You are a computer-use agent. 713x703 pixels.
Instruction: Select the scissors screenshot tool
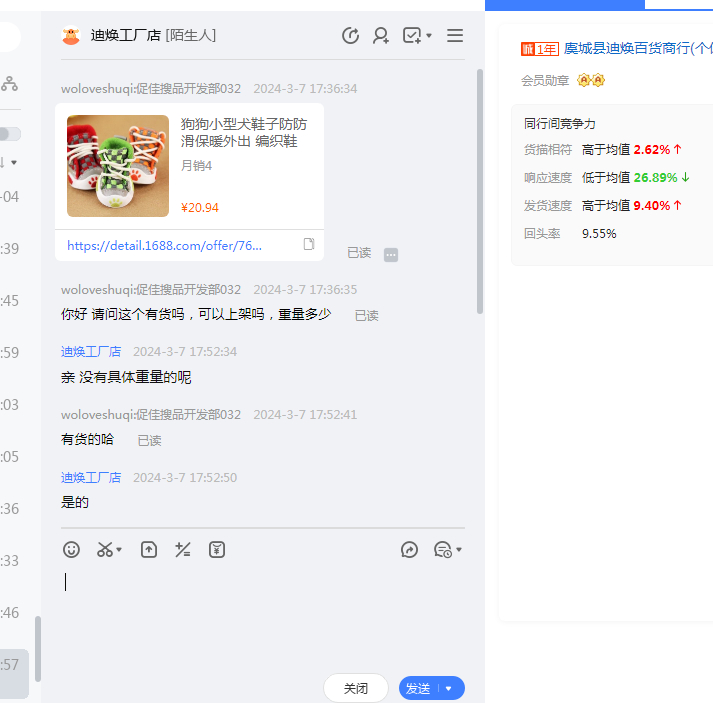pos(105,550)
